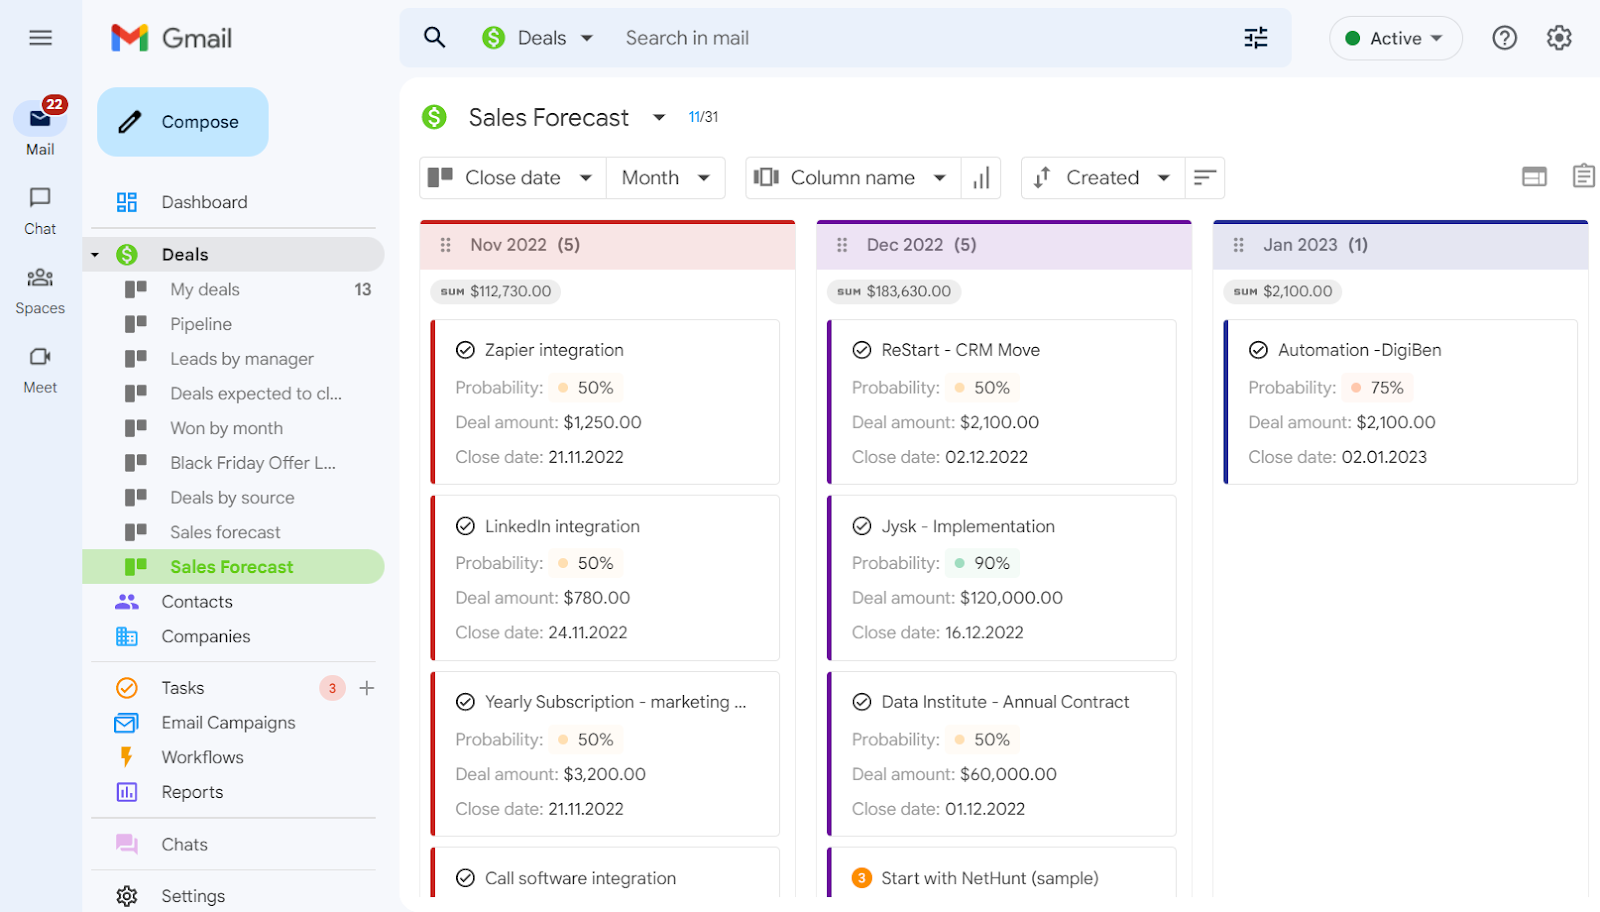Open the help question mark icon
This screenshot has width=1600, height=912.
coord(1504,38)
